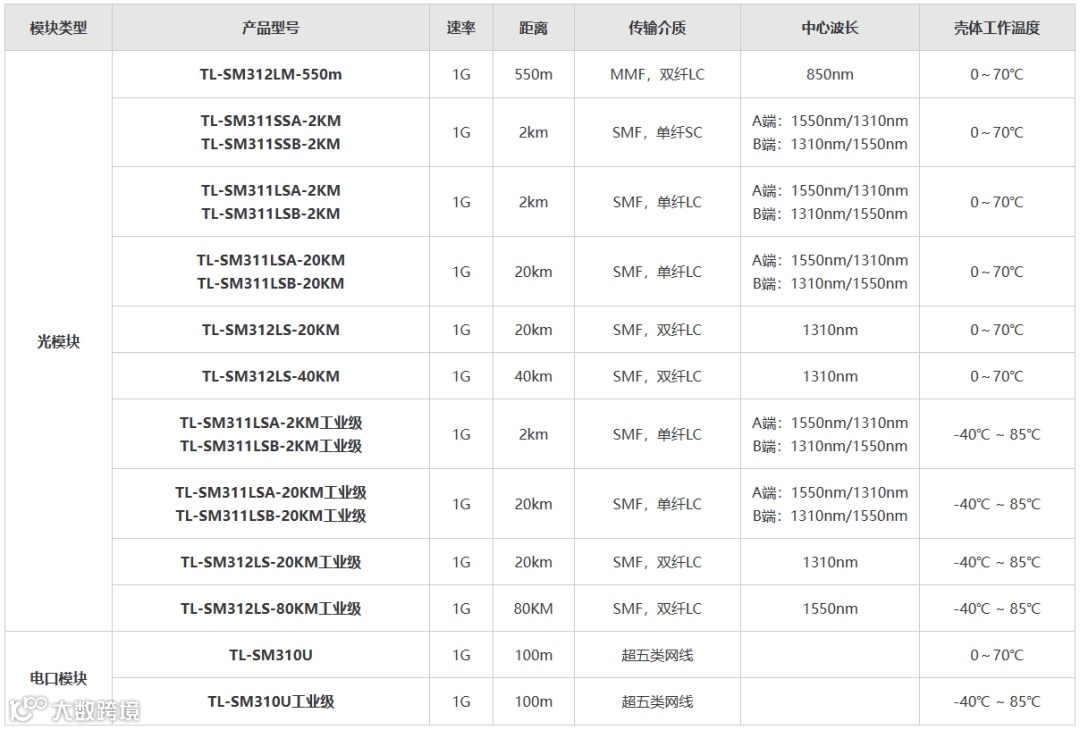The image size is (1080, 730).
Task: Select the 光模块 module type cell
Action: coord(59,342)
